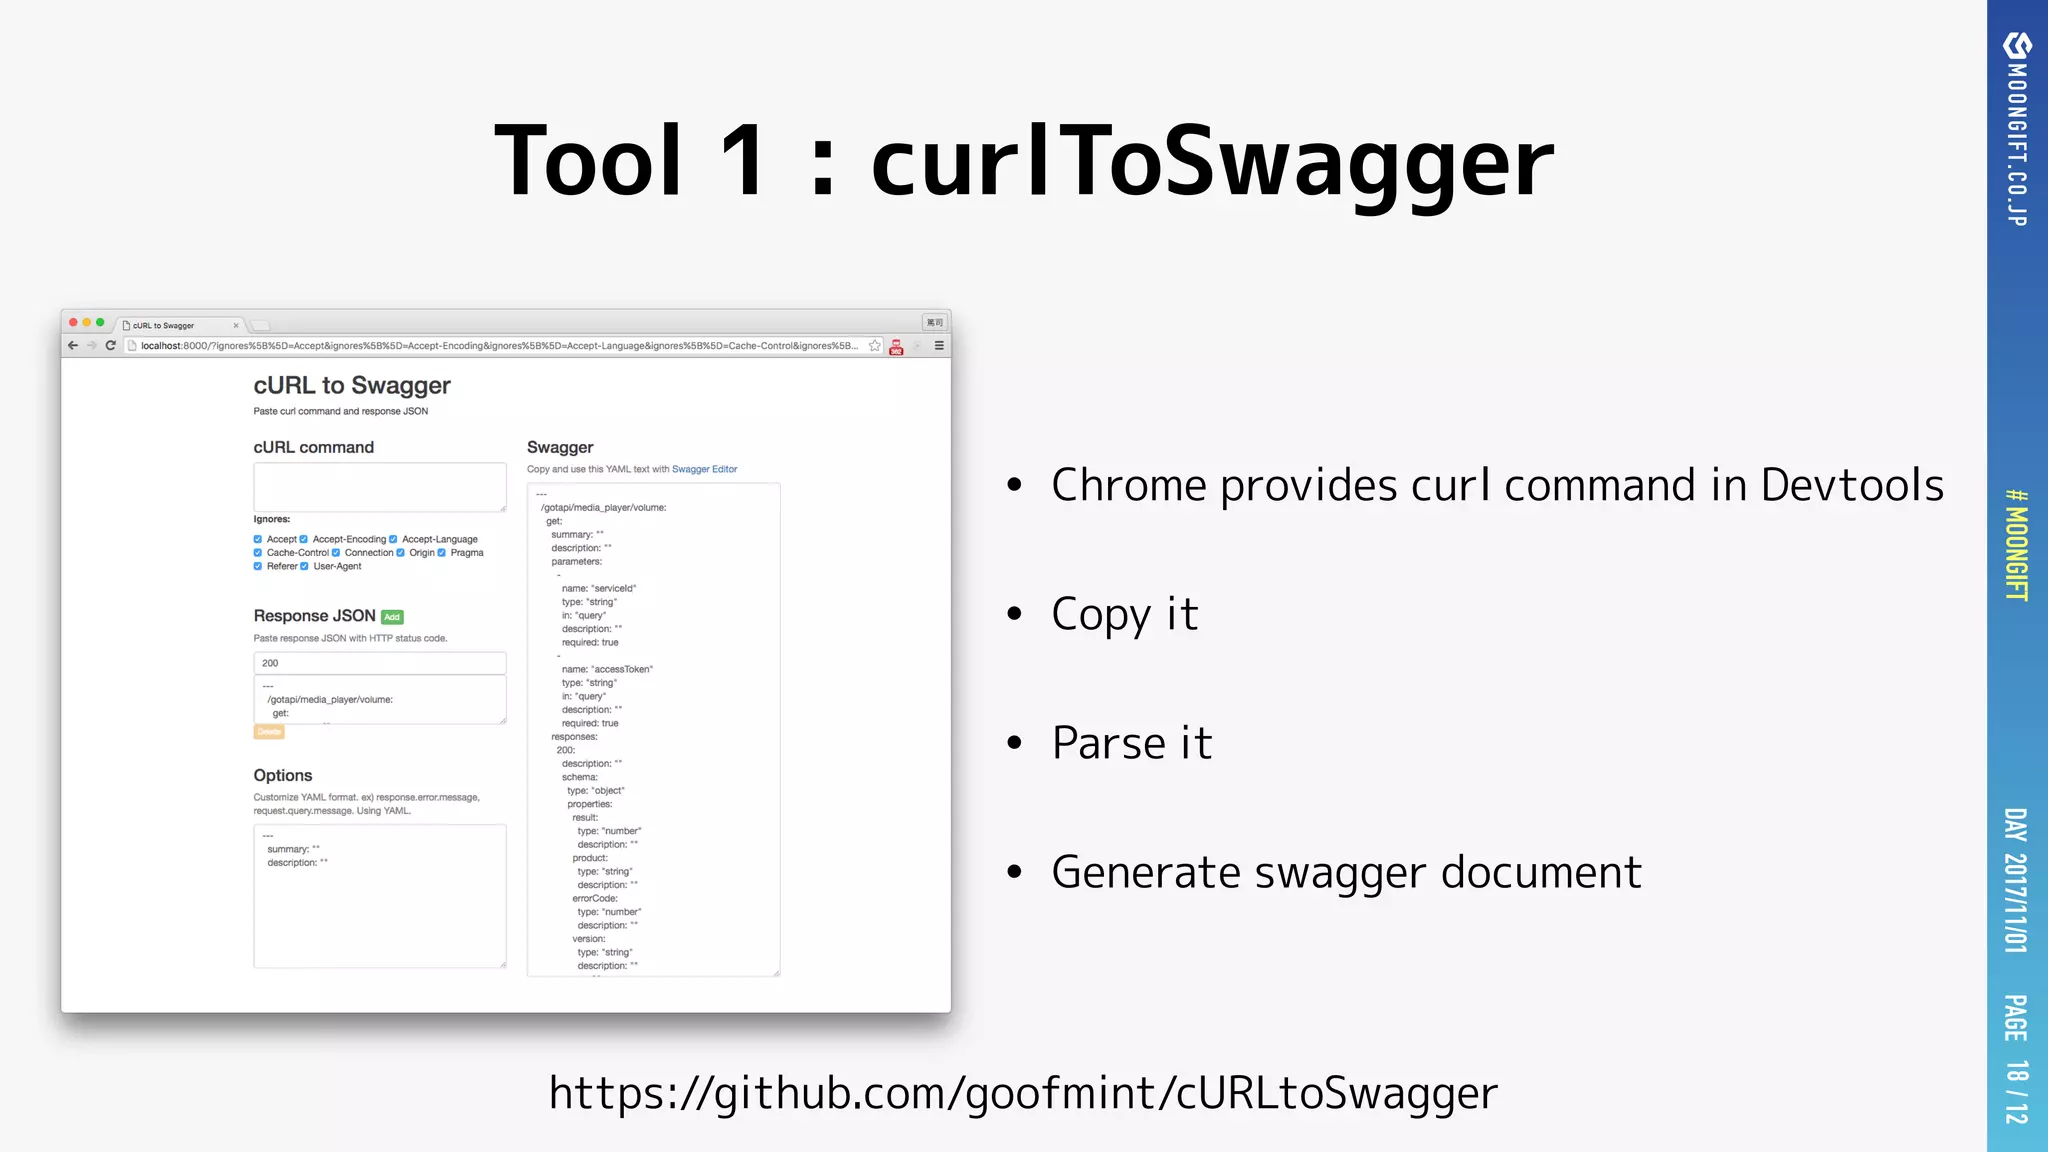Click the Options heading
Screen dimensions: 2048x1152
point(283,775)
